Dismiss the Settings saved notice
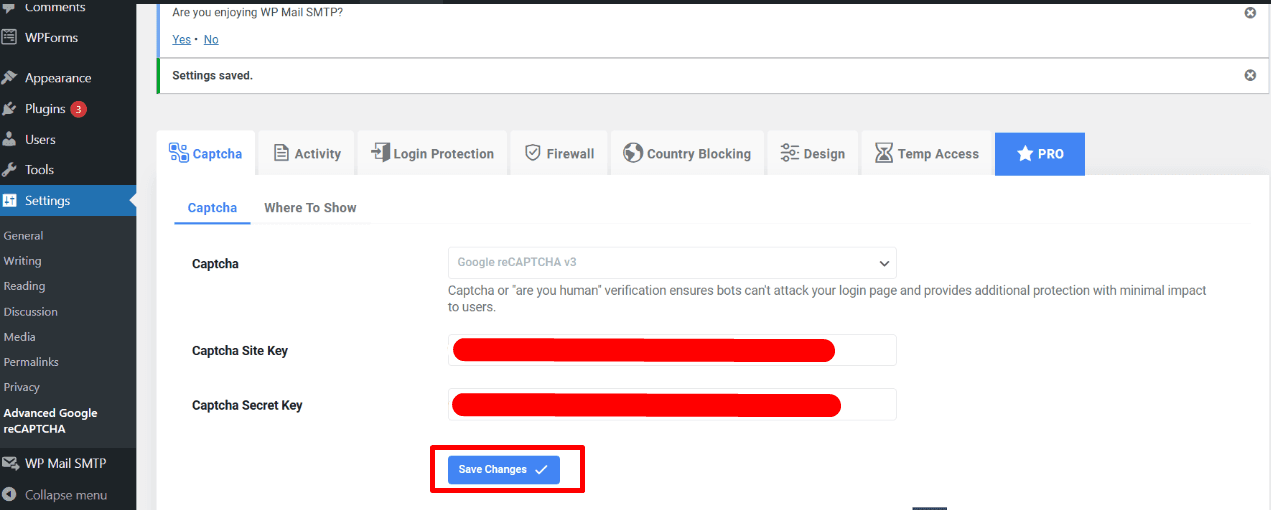1271x510 pixels. 1249,75
